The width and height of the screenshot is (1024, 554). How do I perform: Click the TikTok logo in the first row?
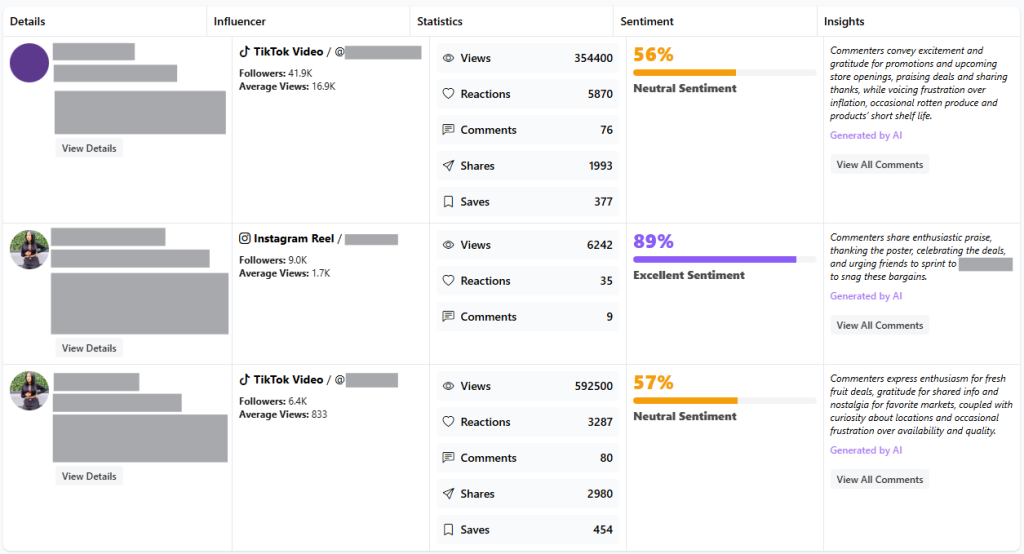[x=244, y=52]
